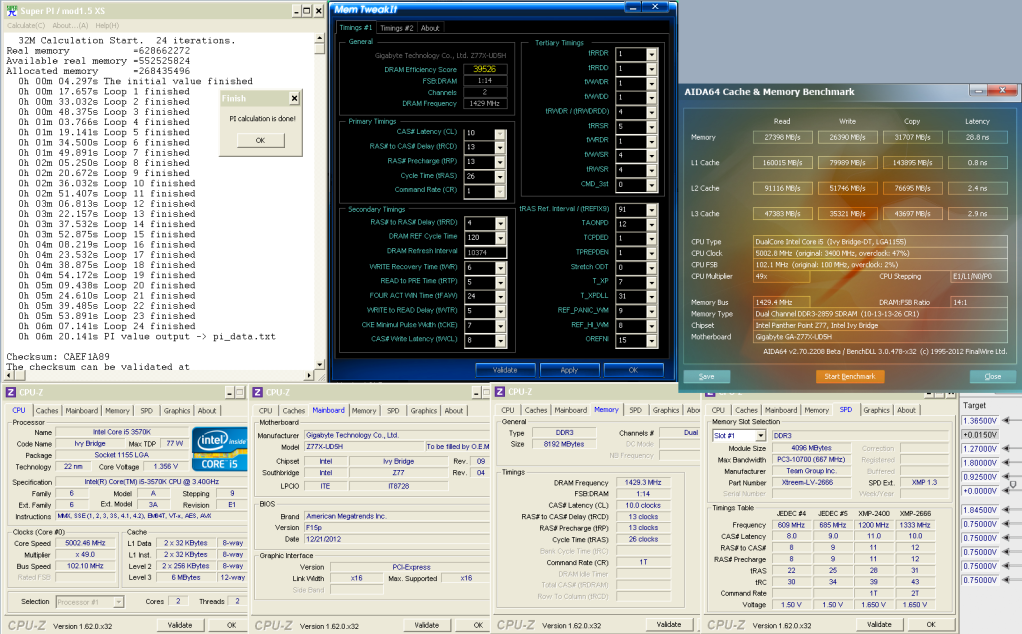1022x634 pixels.
Task: Open the Calculate(C) menu in Super PI
Action: click(25, 25)
